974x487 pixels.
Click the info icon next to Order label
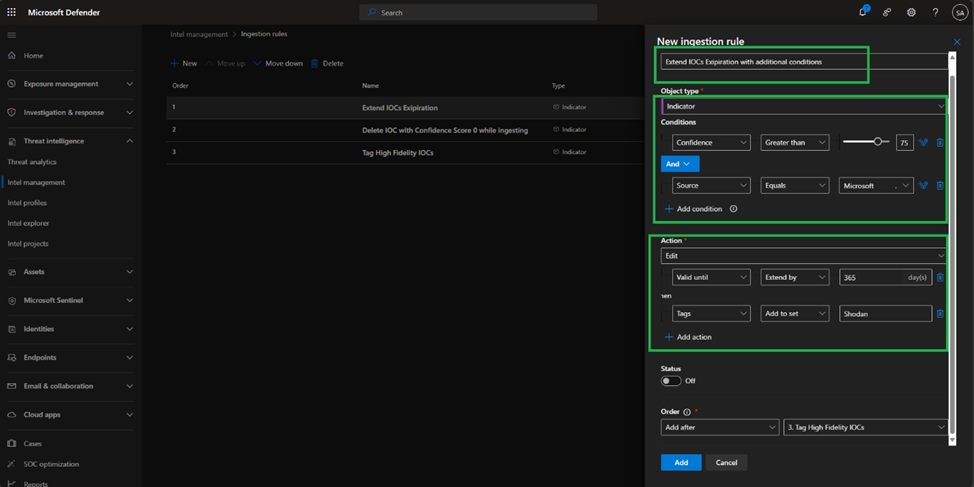coord(686,412)
